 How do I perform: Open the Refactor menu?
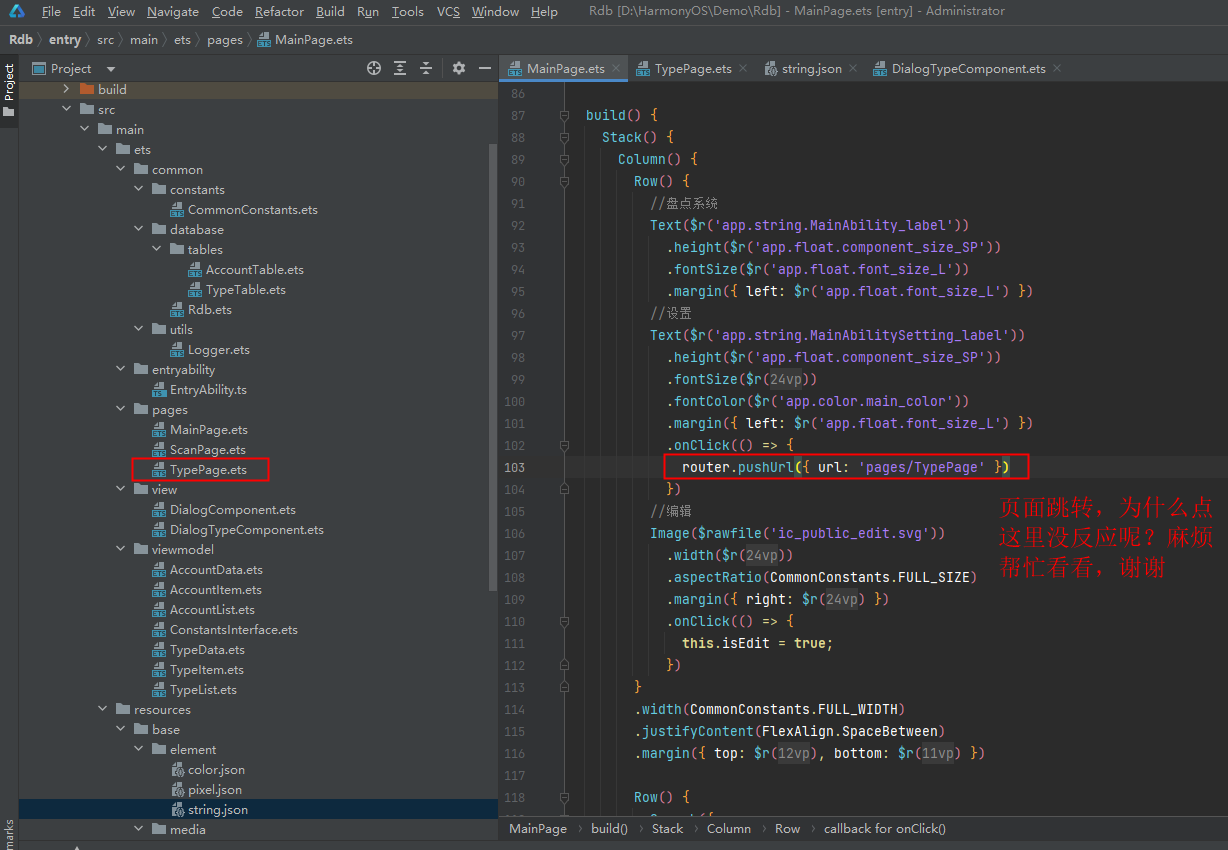coord(279,12)
